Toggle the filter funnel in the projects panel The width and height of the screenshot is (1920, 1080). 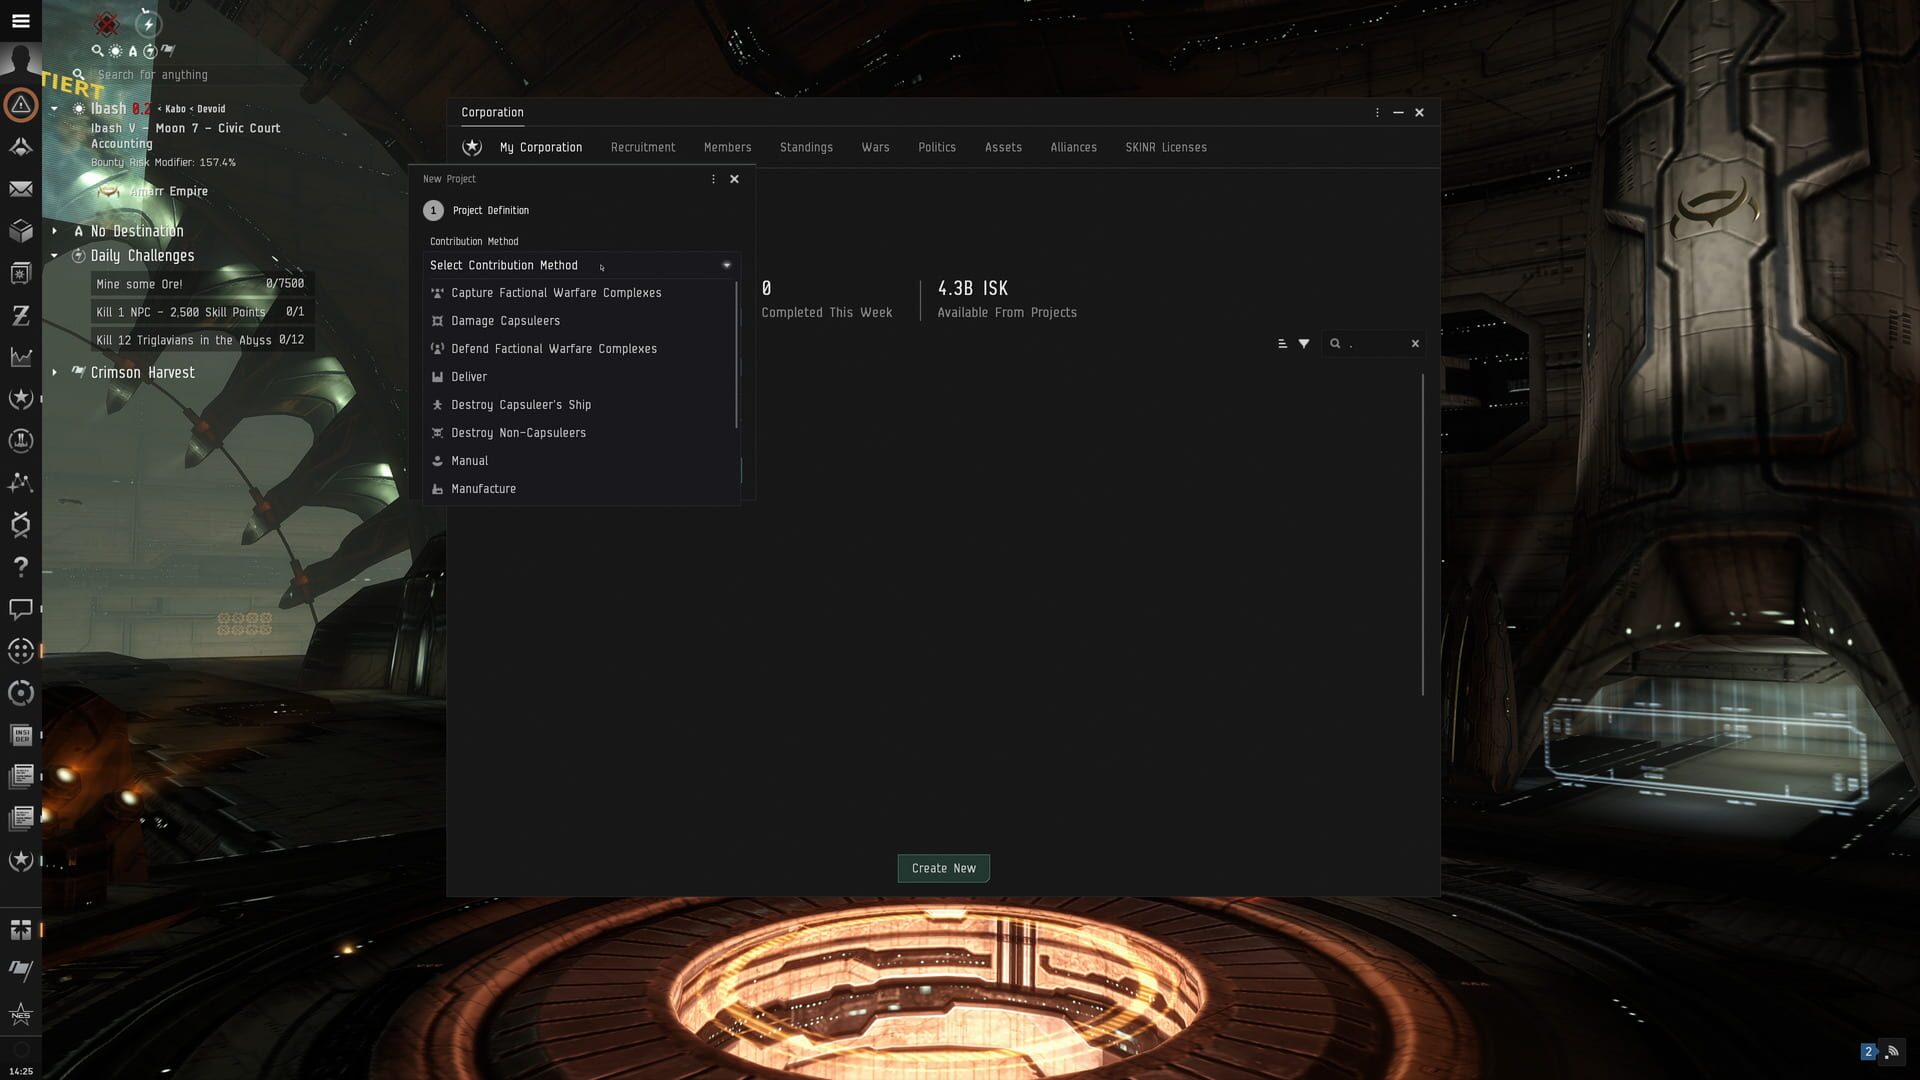1304,343
